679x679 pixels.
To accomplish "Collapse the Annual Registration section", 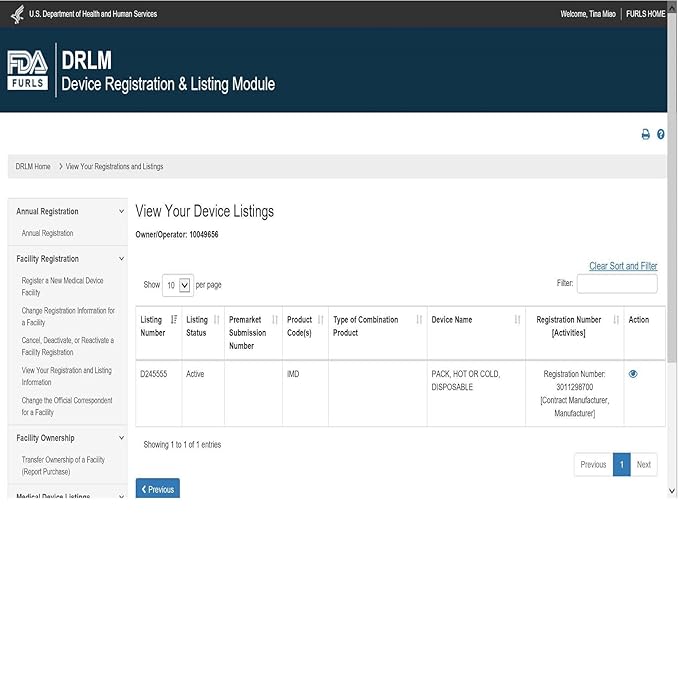I will click(122, 212).
